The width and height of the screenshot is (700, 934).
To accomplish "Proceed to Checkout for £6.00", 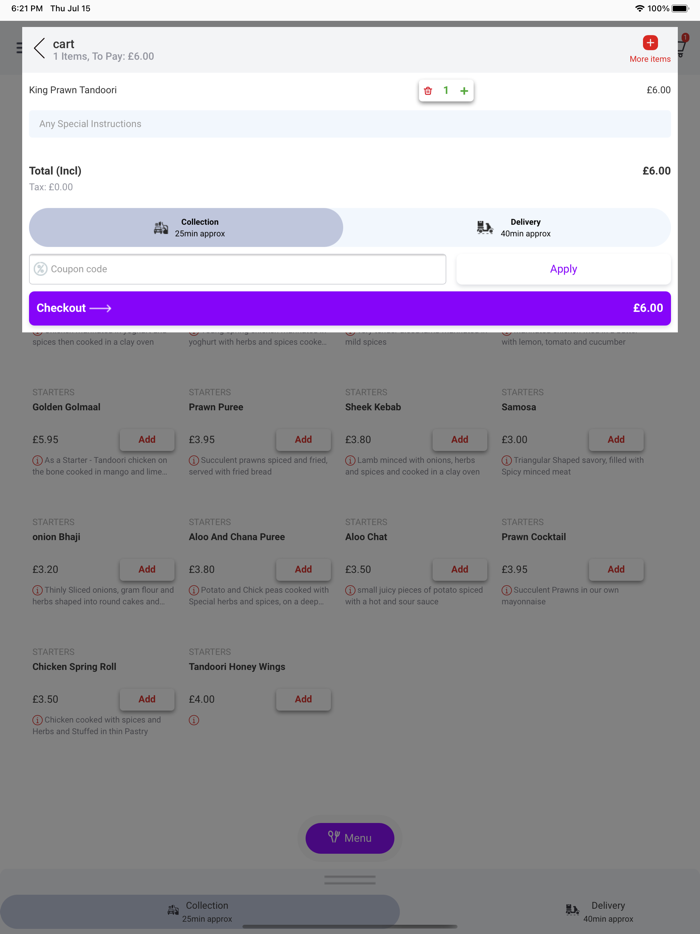I will click(350, 308).
